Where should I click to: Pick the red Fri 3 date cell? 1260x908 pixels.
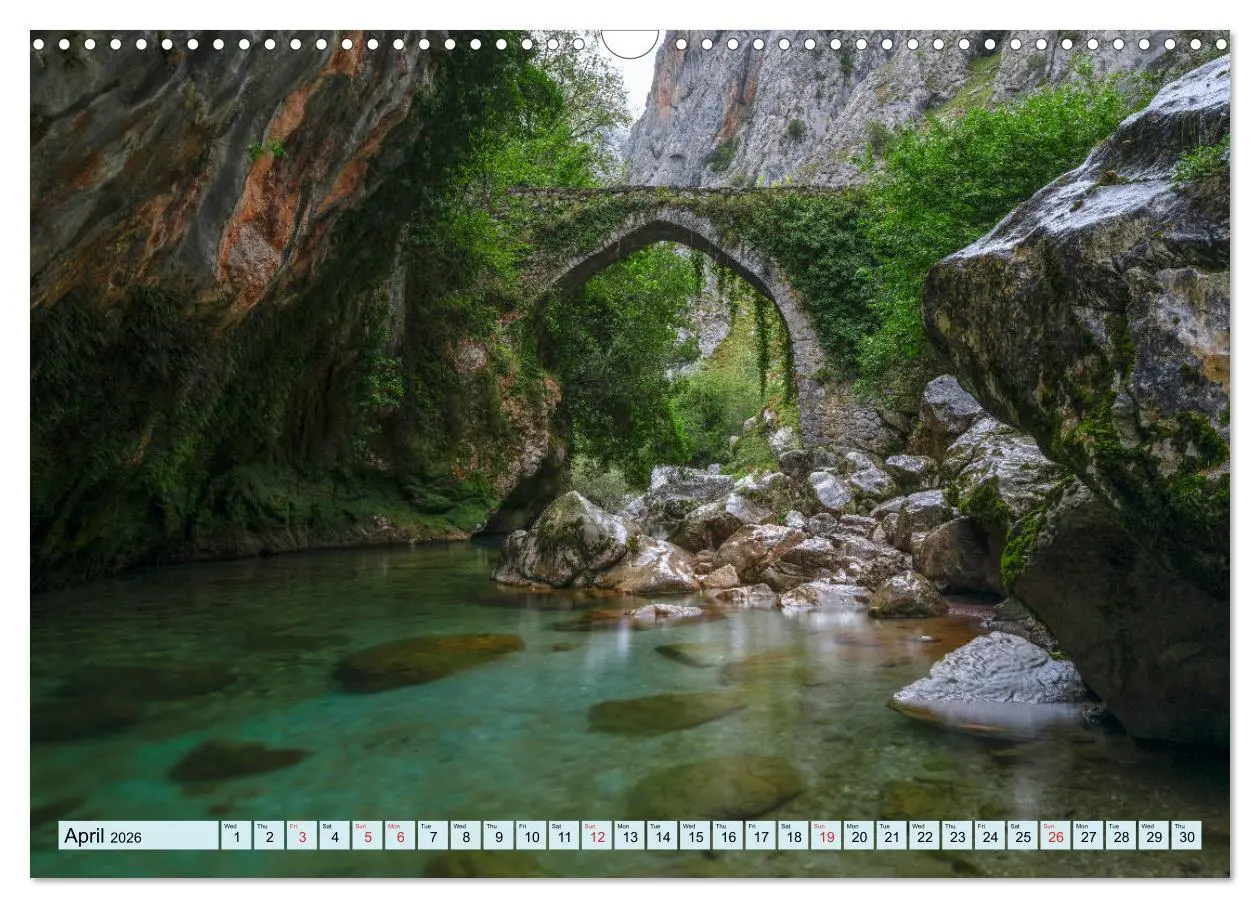(x=302, y=836)
